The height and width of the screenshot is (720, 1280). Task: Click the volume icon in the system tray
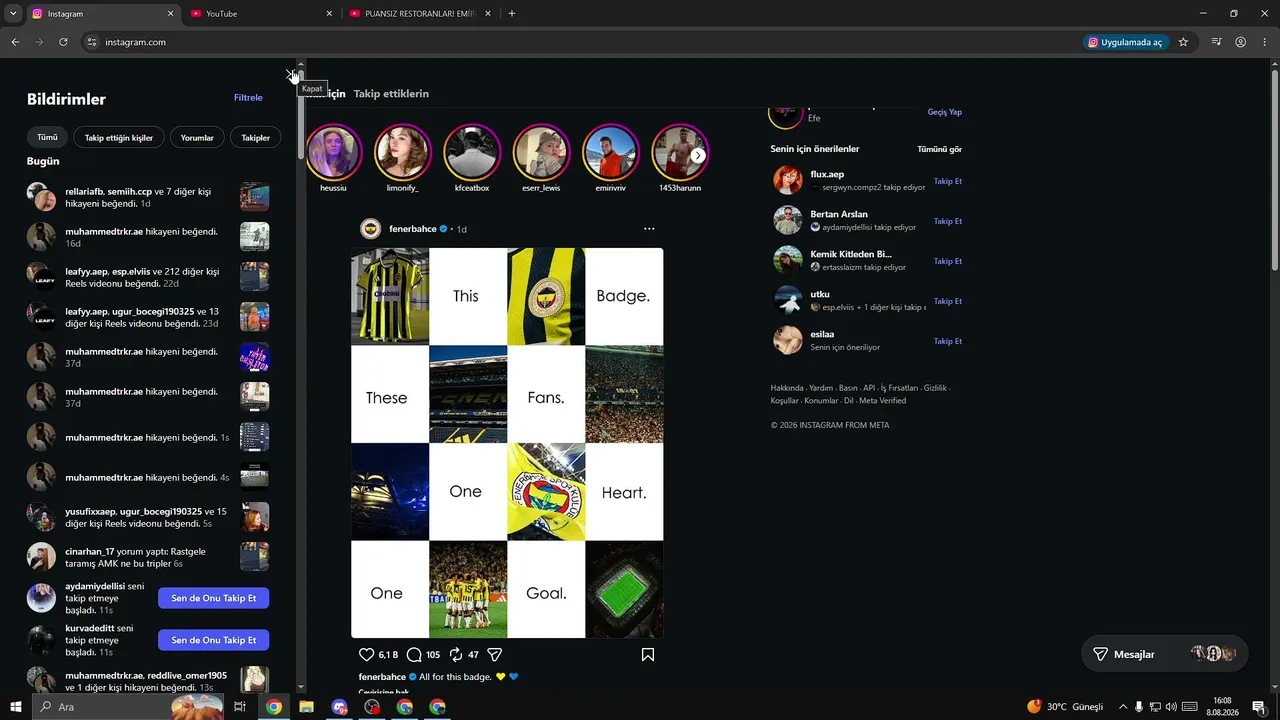[x=1171, y=707]
